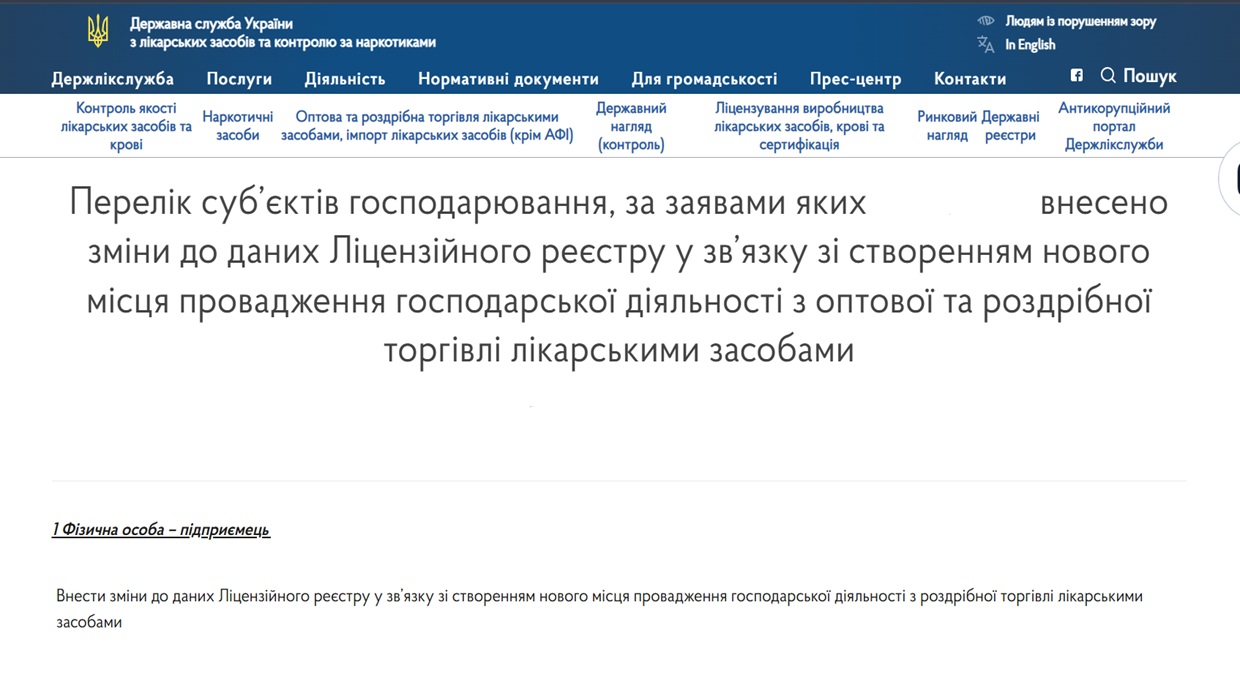Open 'Антикорупційний портал Держлікслужби' link
This screenshot has height=700, width=1240.
click(1114, 126)
